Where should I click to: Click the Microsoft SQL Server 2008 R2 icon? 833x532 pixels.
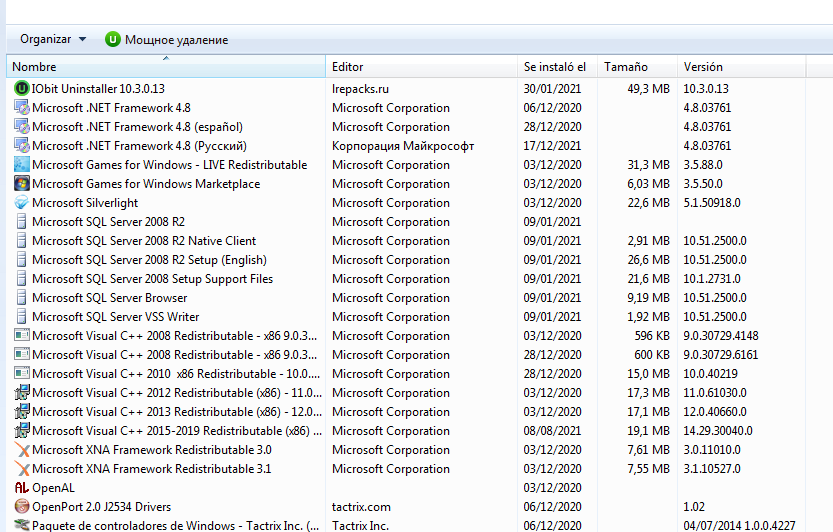(x=22, y=222)
